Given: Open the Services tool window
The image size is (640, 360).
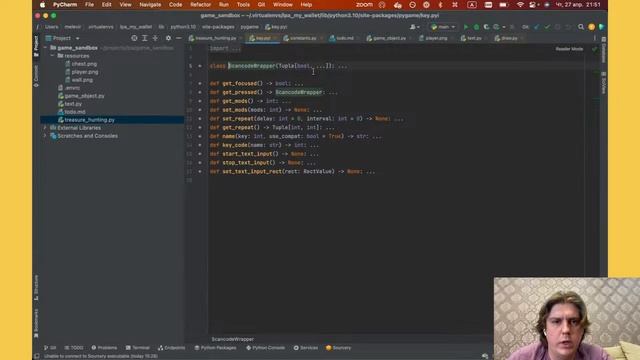Looking at the screenshot, I should pos(306,348).
